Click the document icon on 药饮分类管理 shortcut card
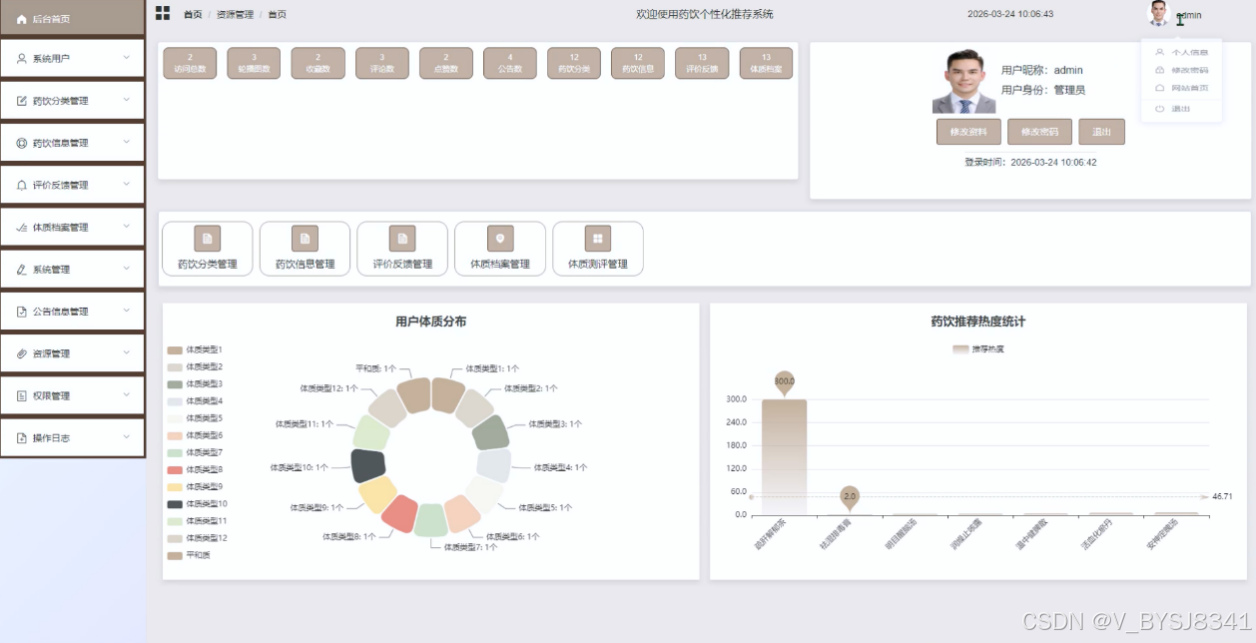This screenshot has height=643, width=1256. click(x=207, y=238)
